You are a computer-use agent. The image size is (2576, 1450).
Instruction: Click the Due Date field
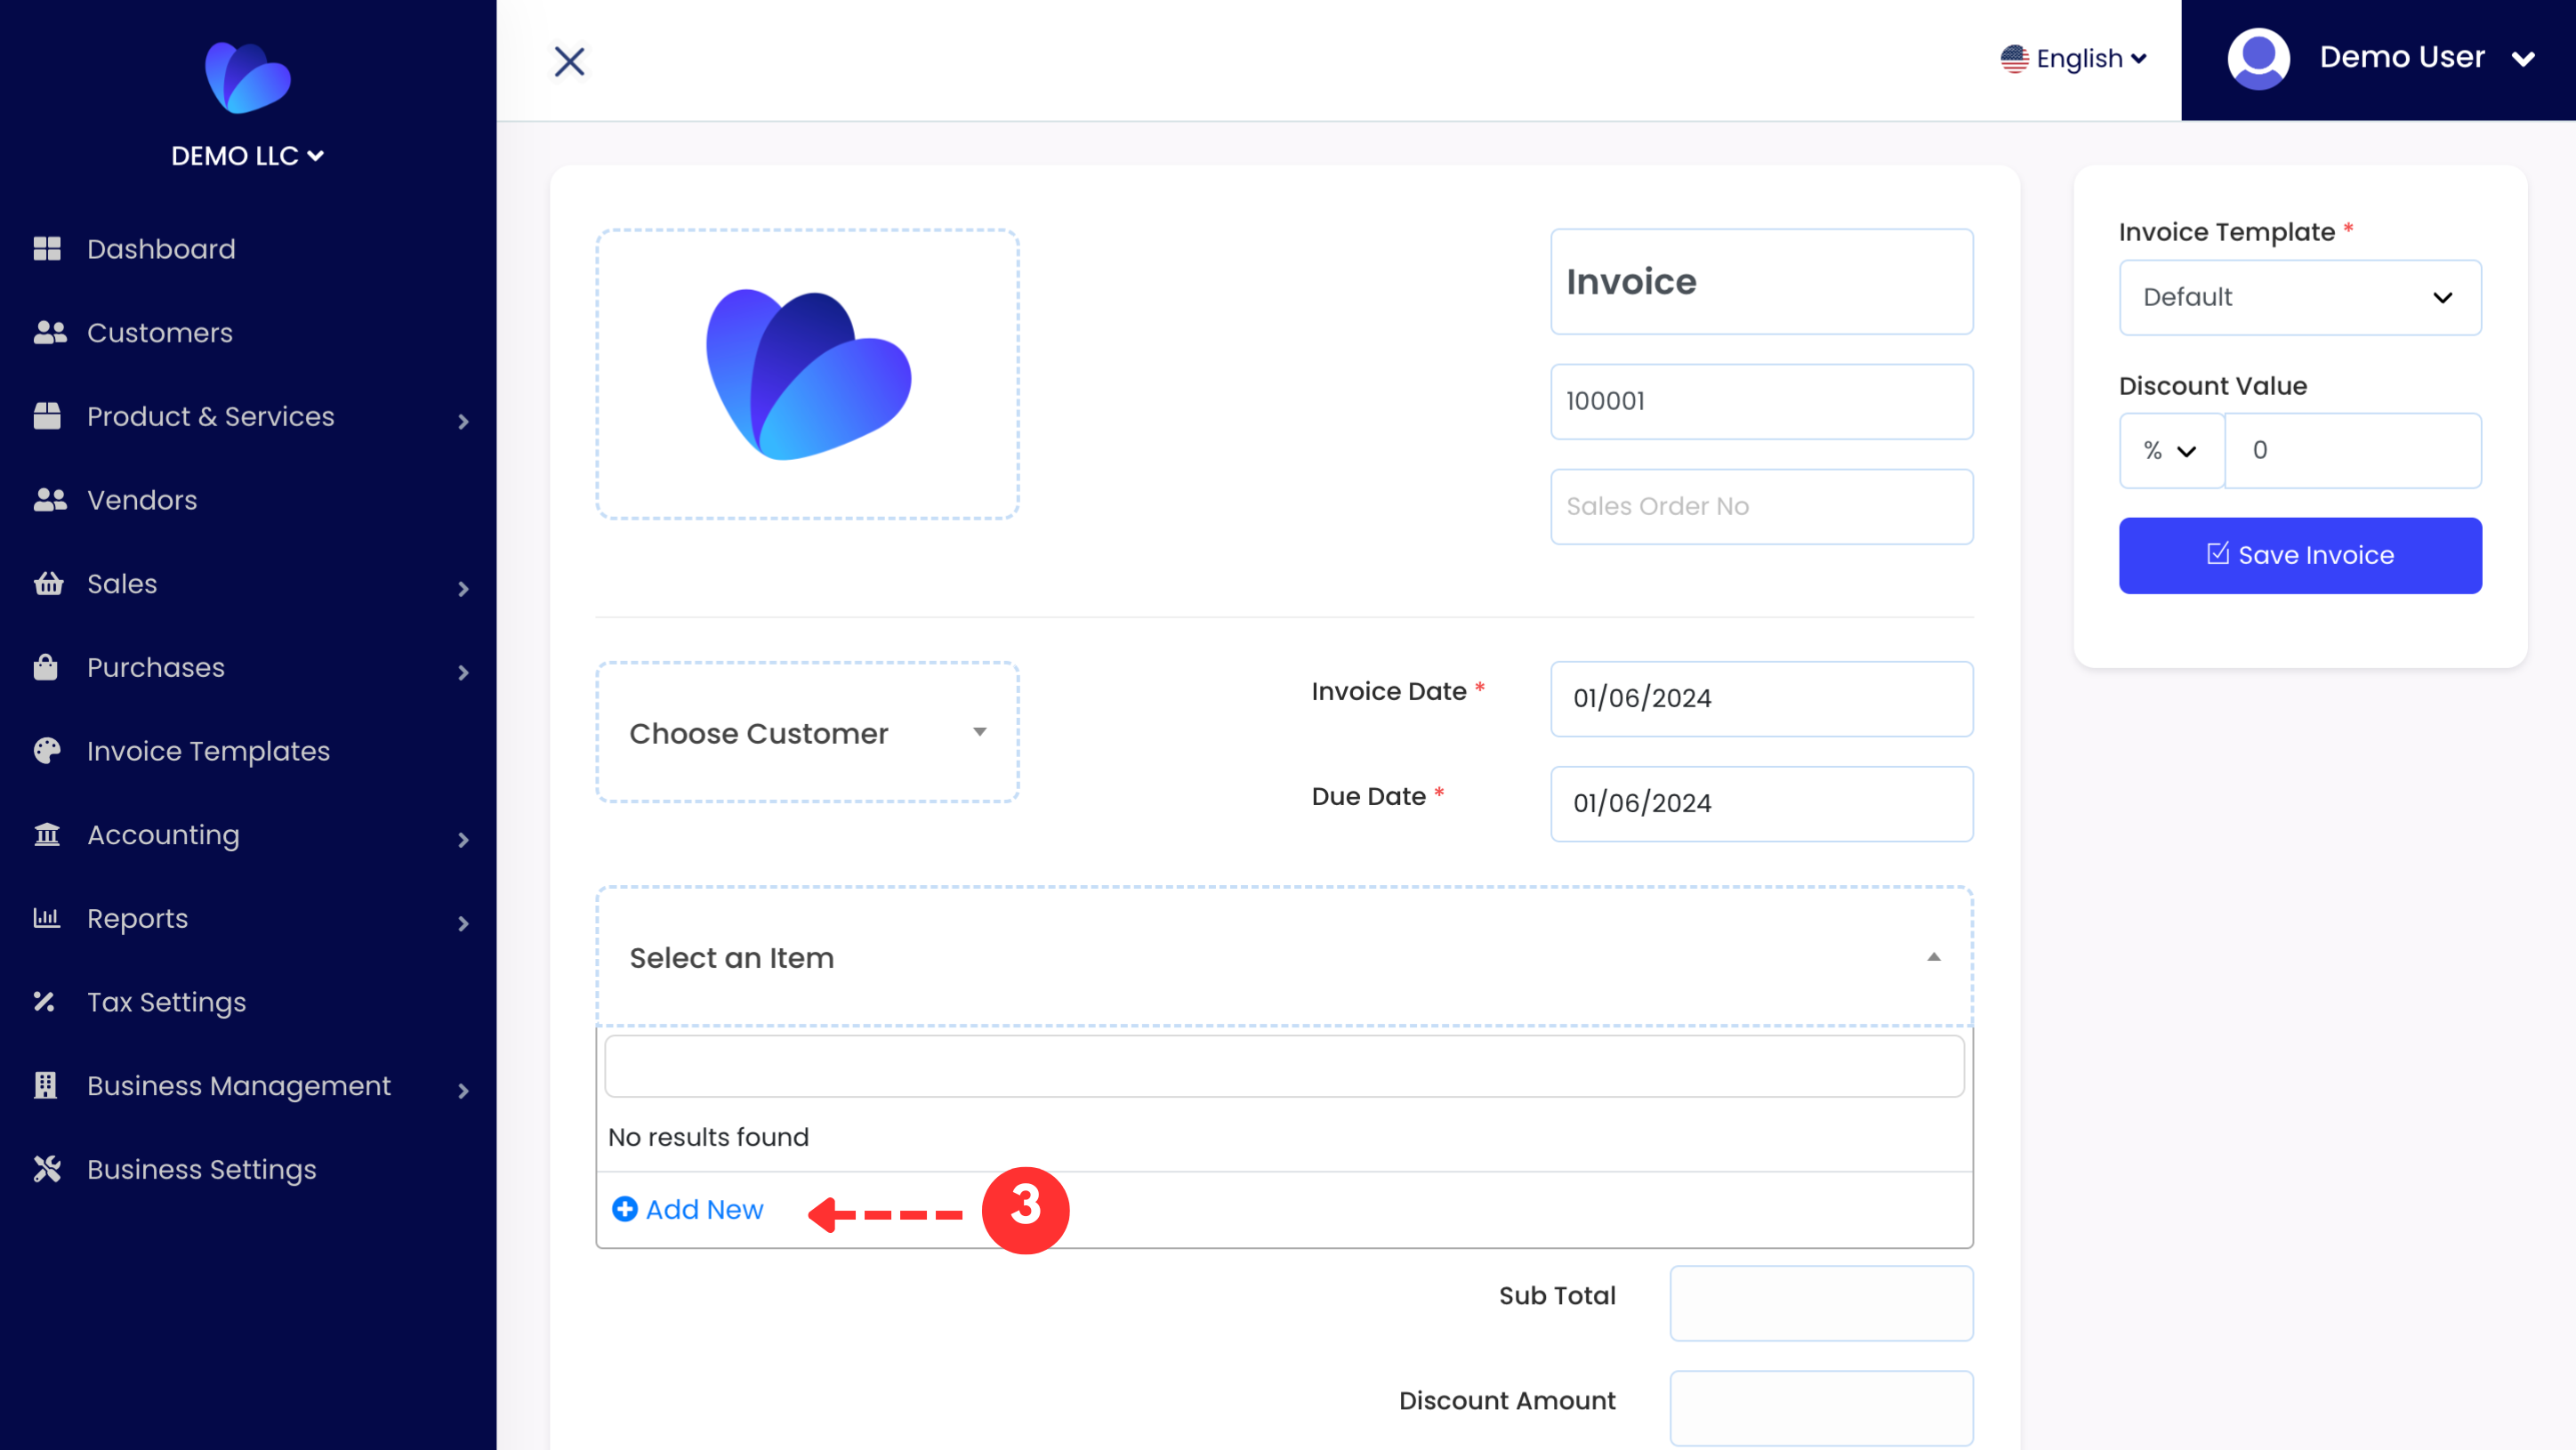[x=1761, y=803]
